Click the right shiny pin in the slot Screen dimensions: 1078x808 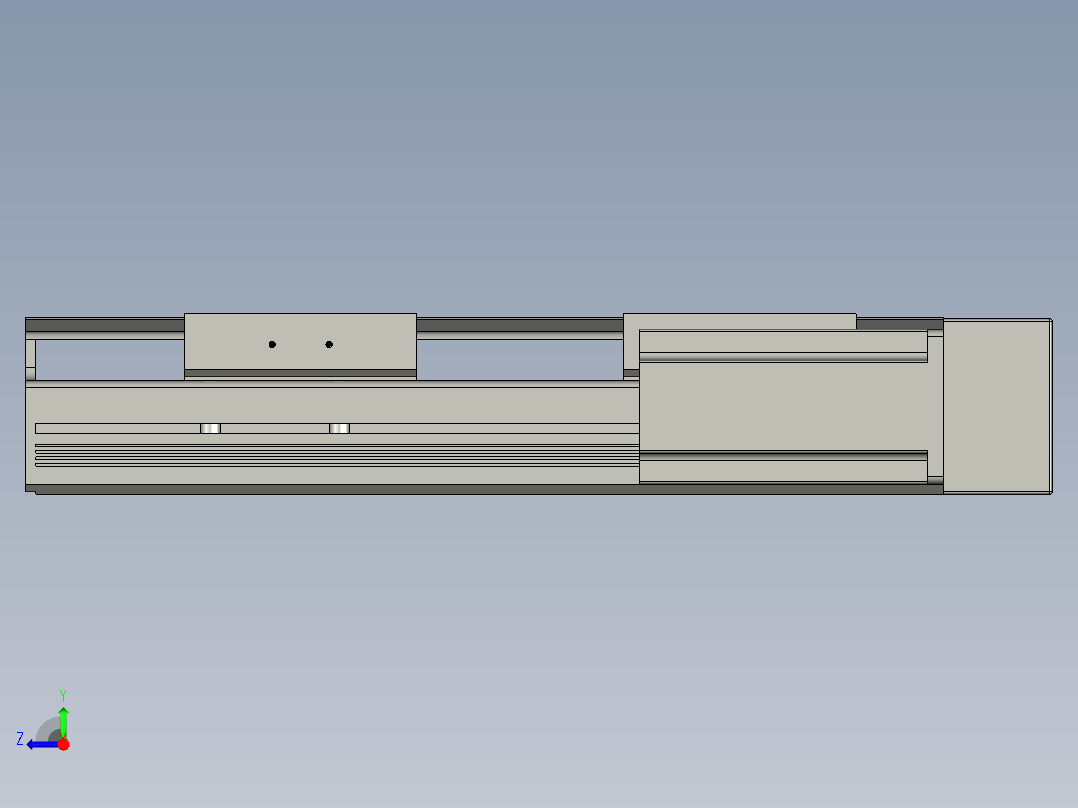pos(340,428)
